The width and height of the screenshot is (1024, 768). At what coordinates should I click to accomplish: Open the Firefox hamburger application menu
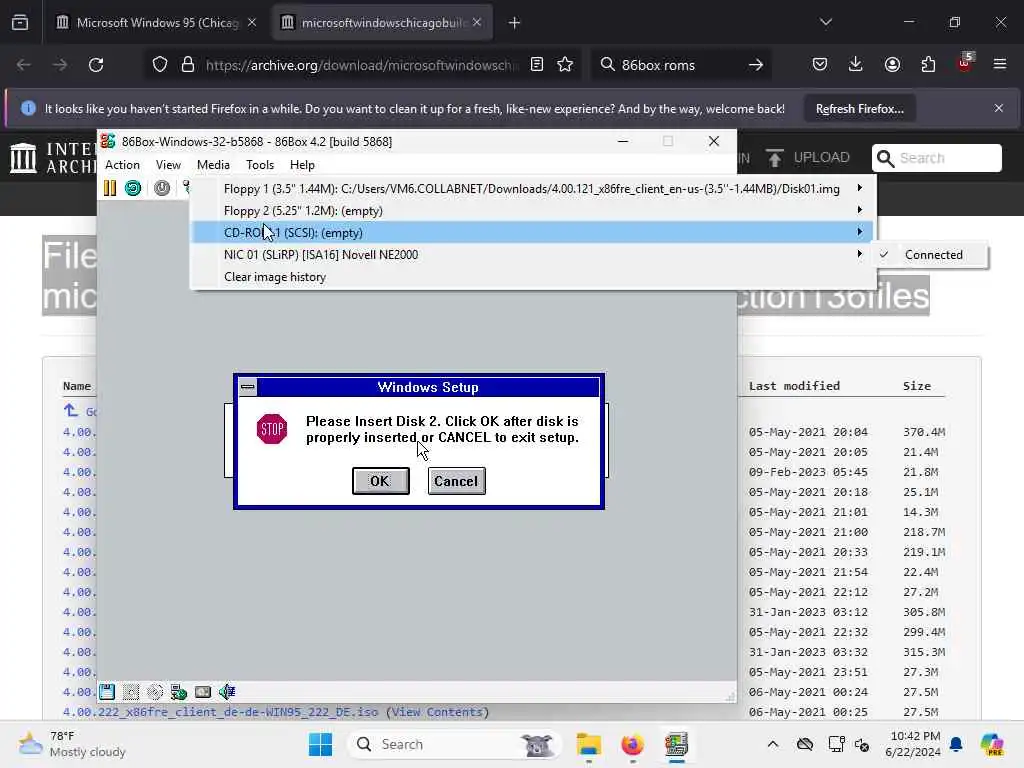tap(1000, 65)
